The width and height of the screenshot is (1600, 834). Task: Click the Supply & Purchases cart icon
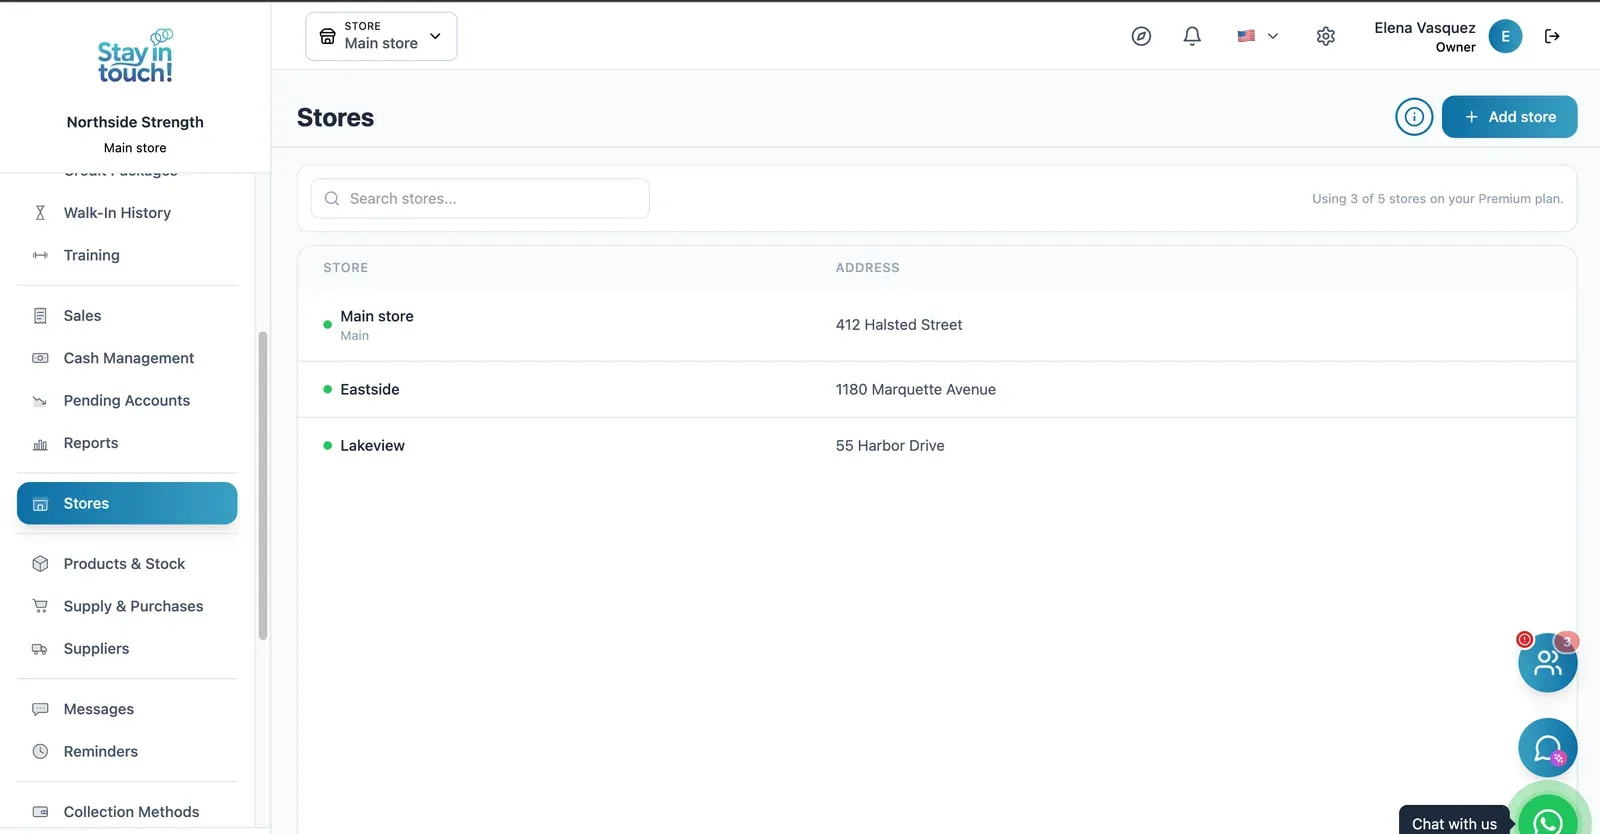point(40,606)
